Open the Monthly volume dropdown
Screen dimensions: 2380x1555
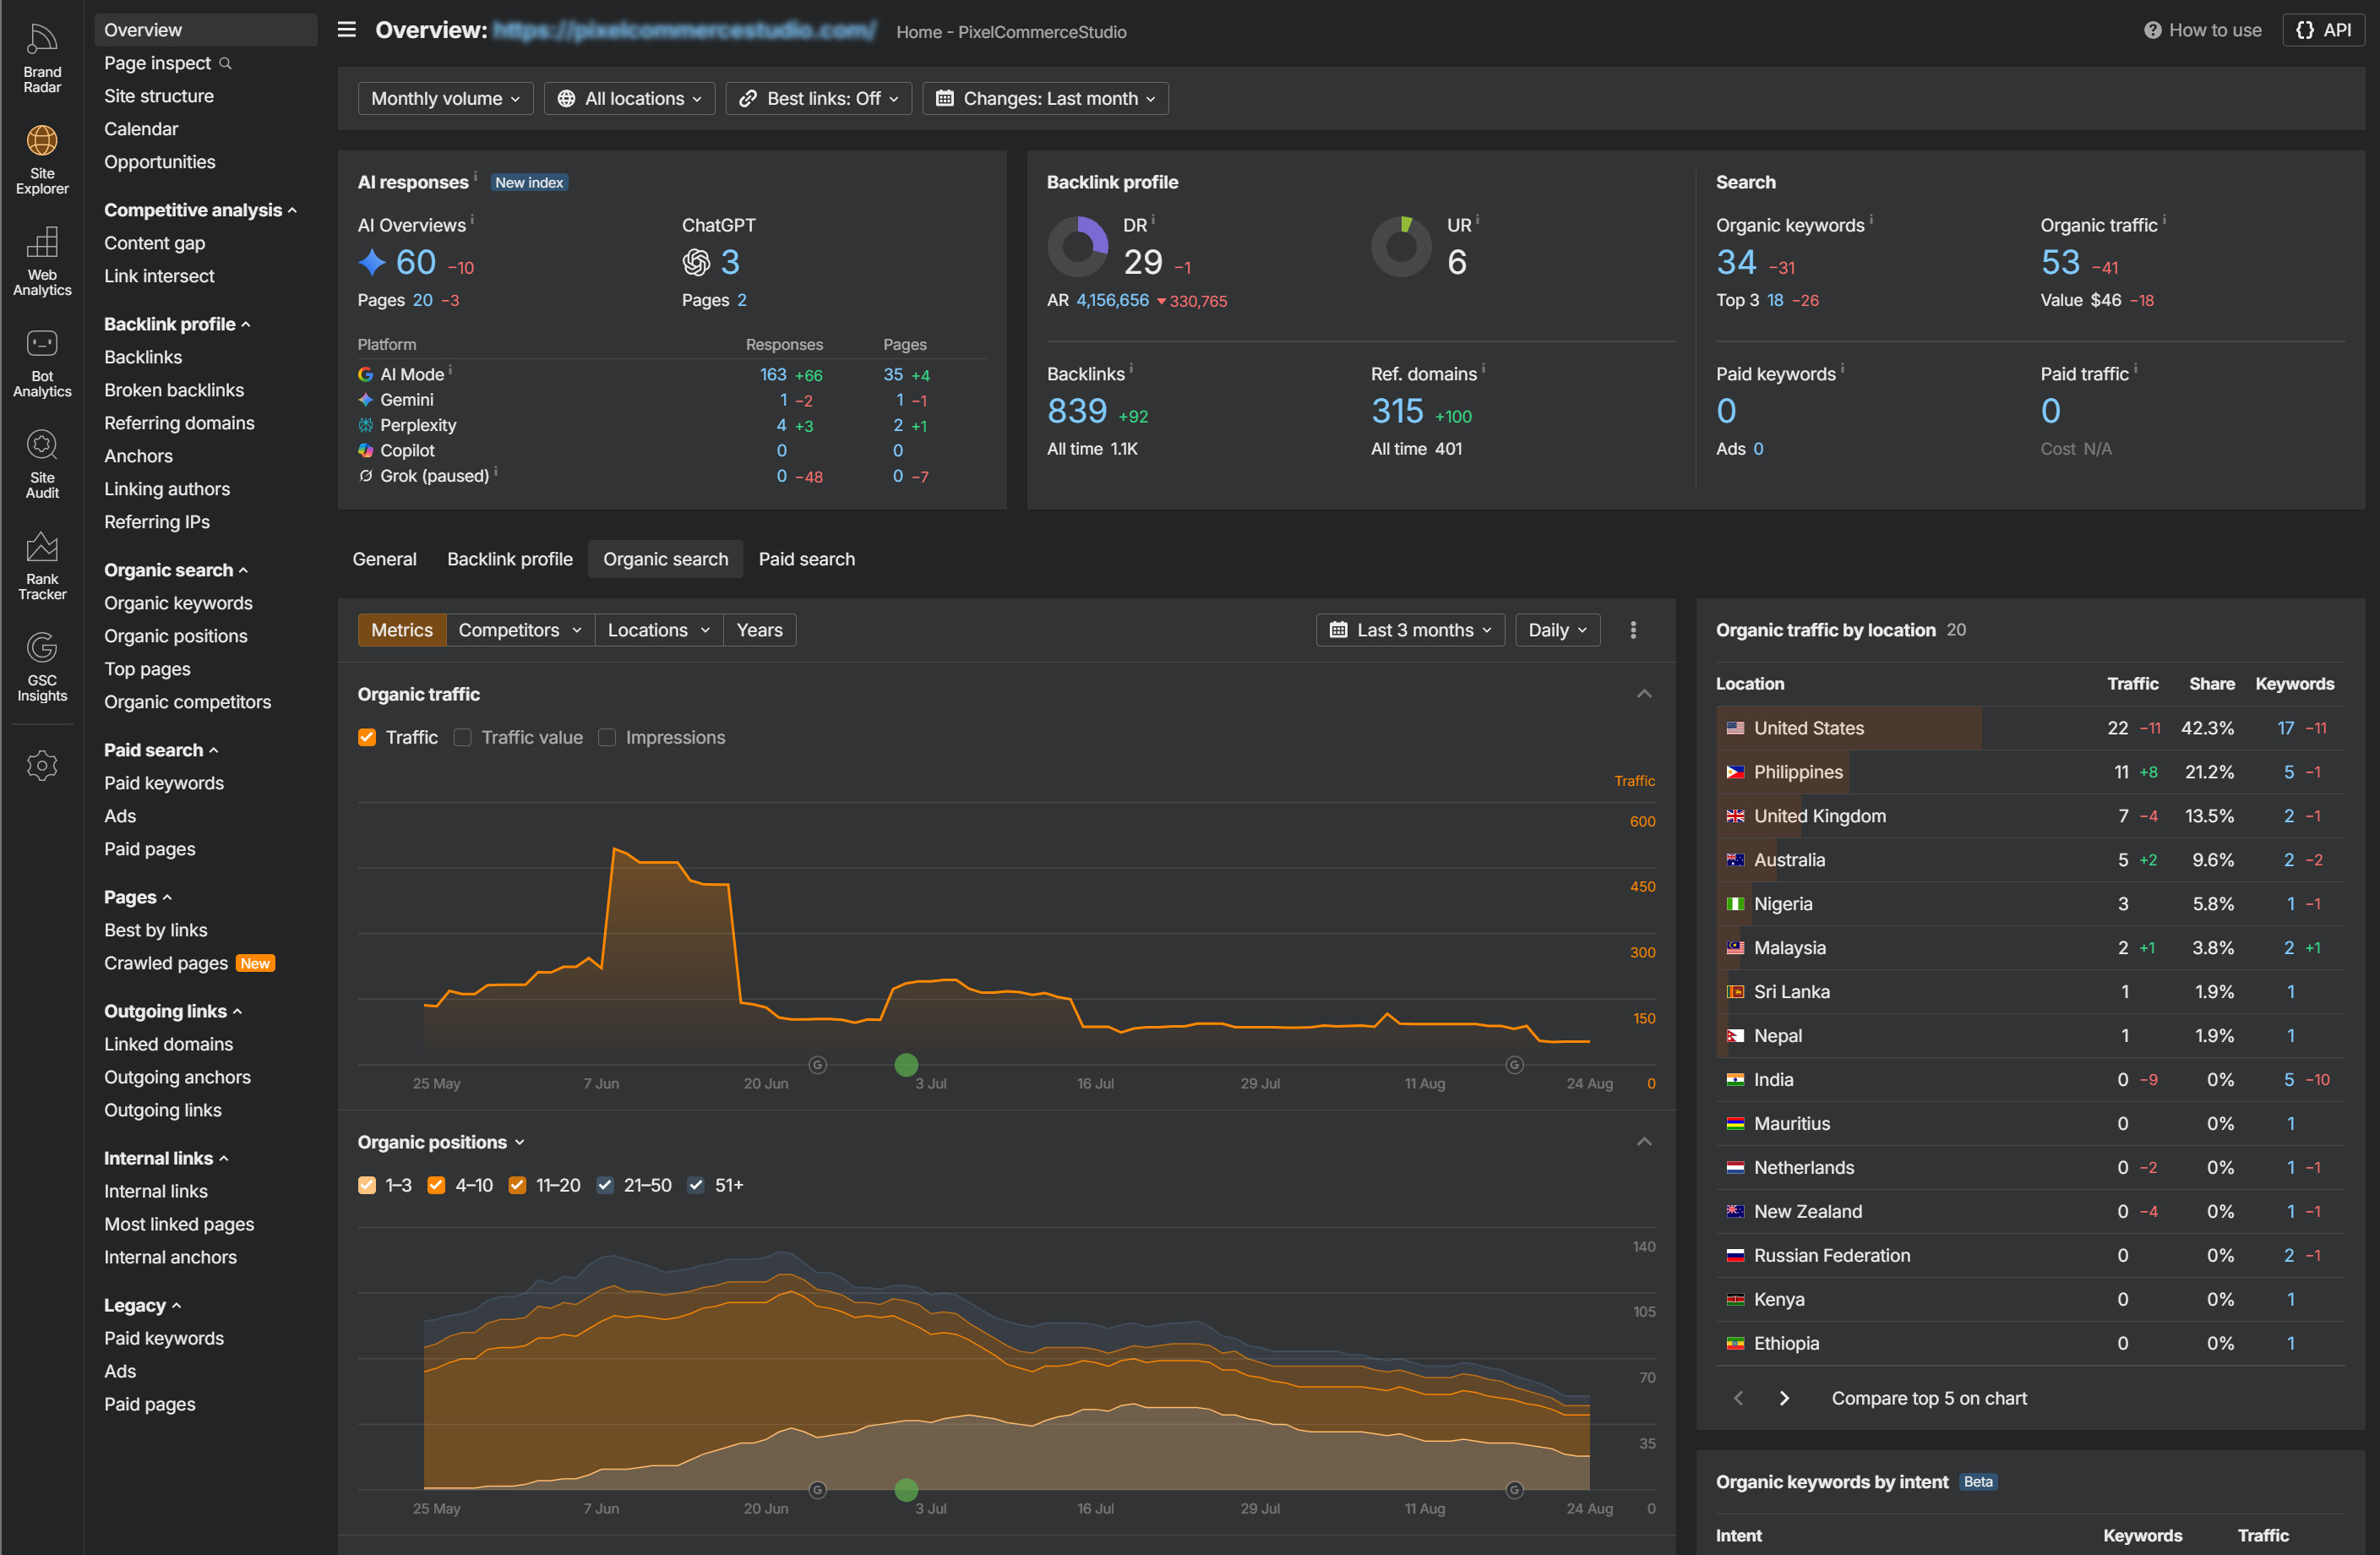click(x=445, y=98)
